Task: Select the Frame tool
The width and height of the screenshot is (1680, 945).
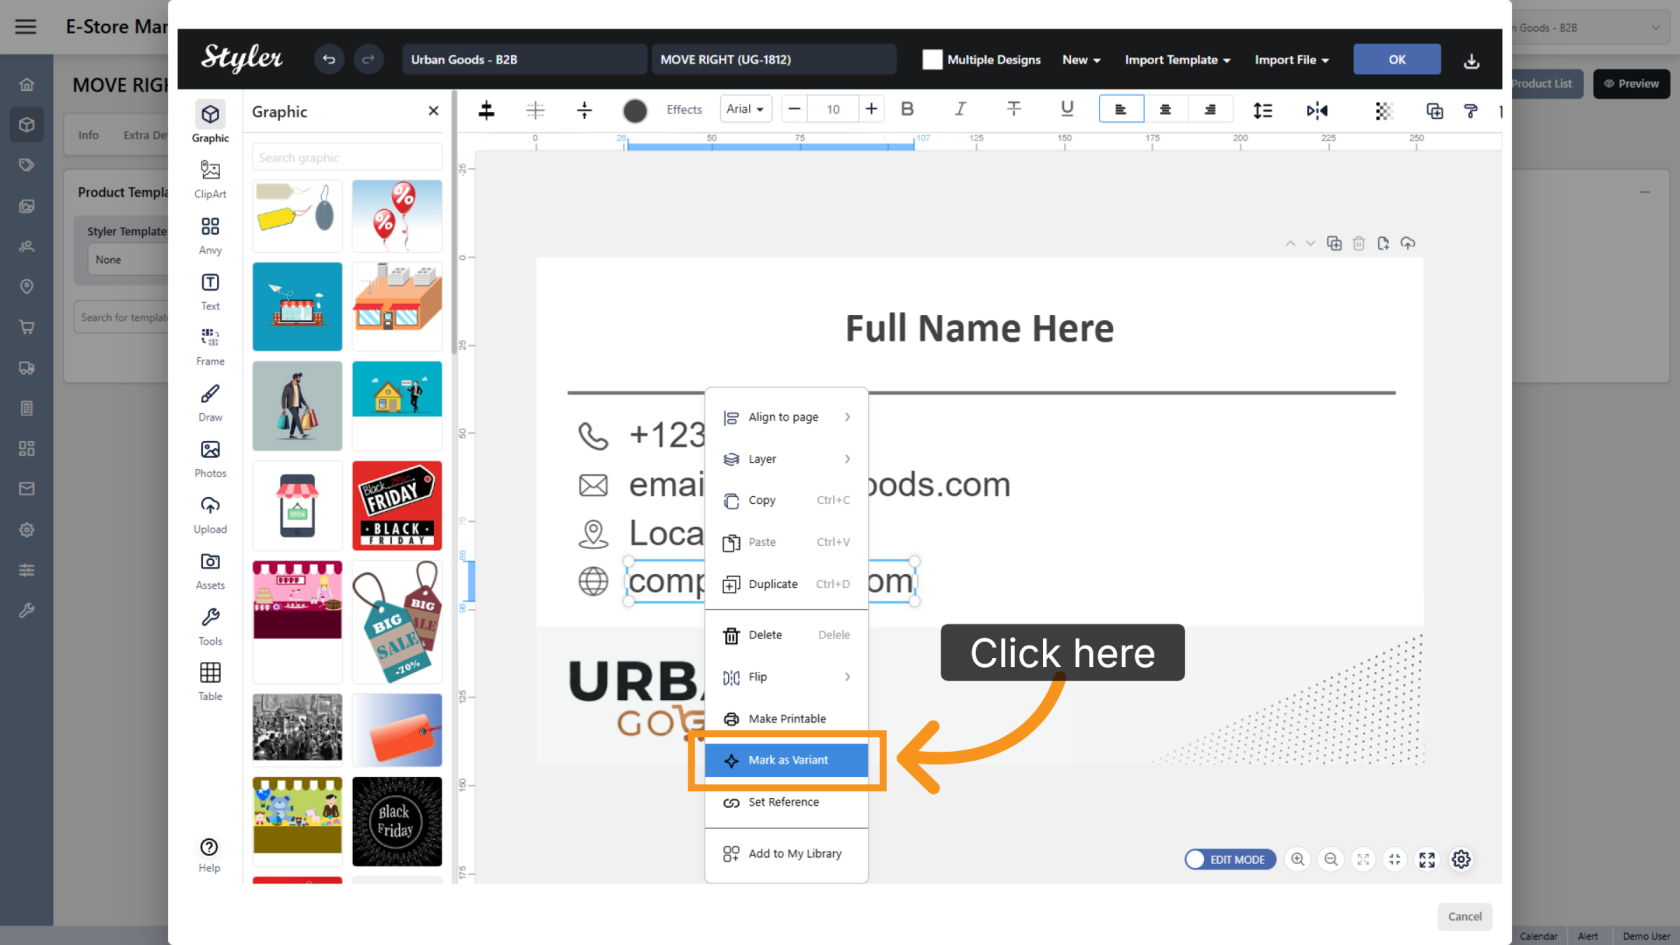Action: pos(210,346)
